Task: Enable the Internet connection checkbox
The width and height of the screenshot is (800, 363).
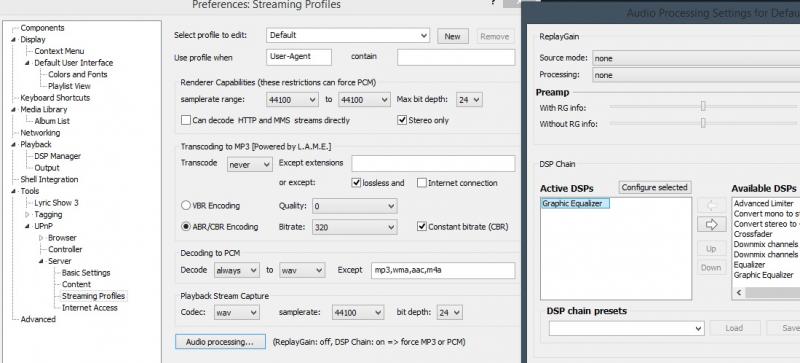Action: click(421, 183)
